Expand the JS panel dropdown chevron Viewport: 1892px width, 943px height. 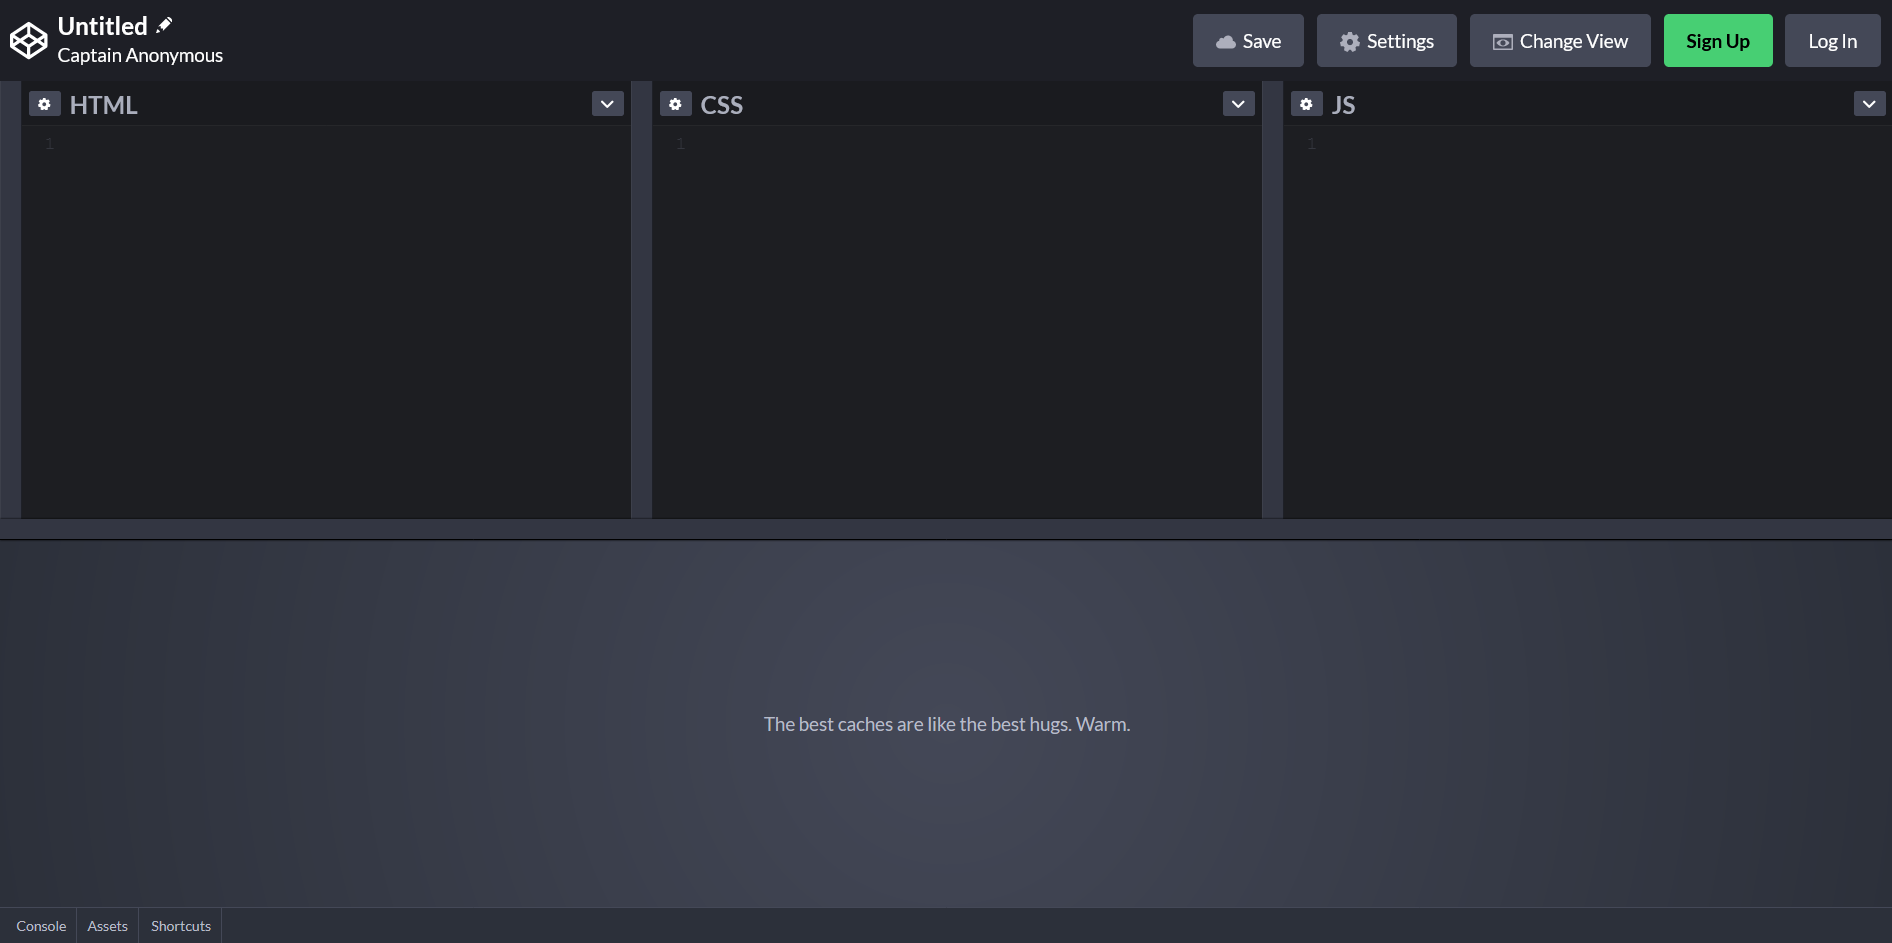click(1869, 104)
